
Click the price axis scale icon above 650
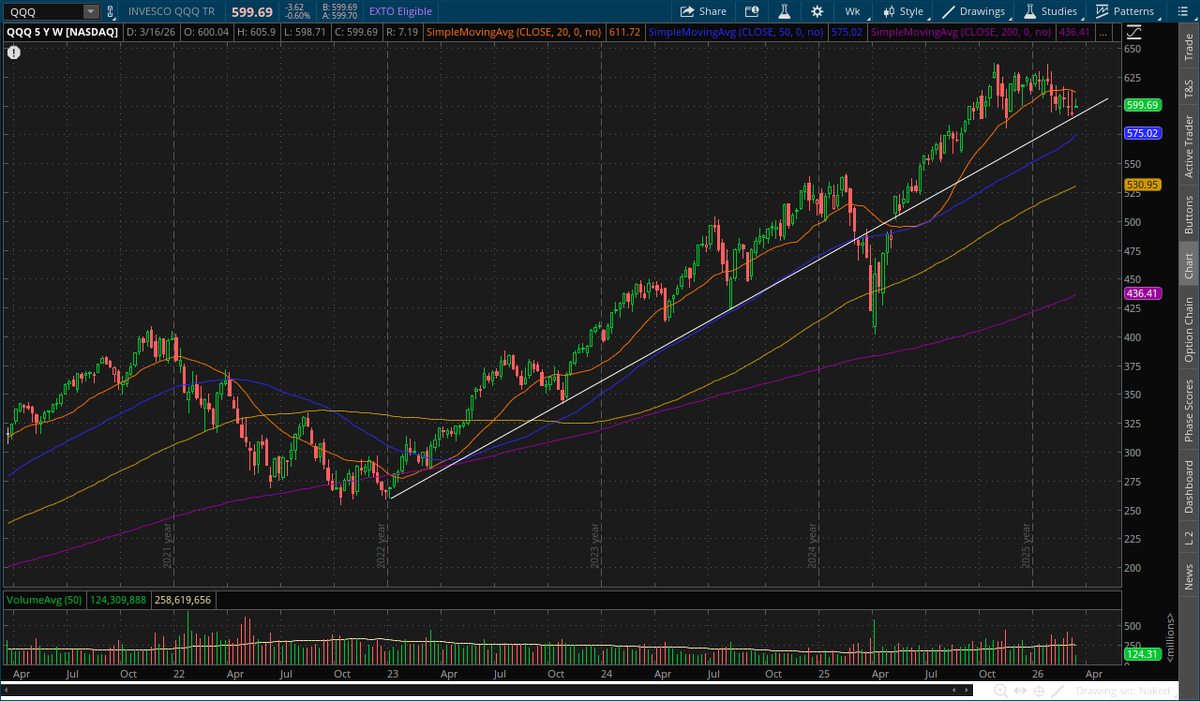[x=1134, y=33]
